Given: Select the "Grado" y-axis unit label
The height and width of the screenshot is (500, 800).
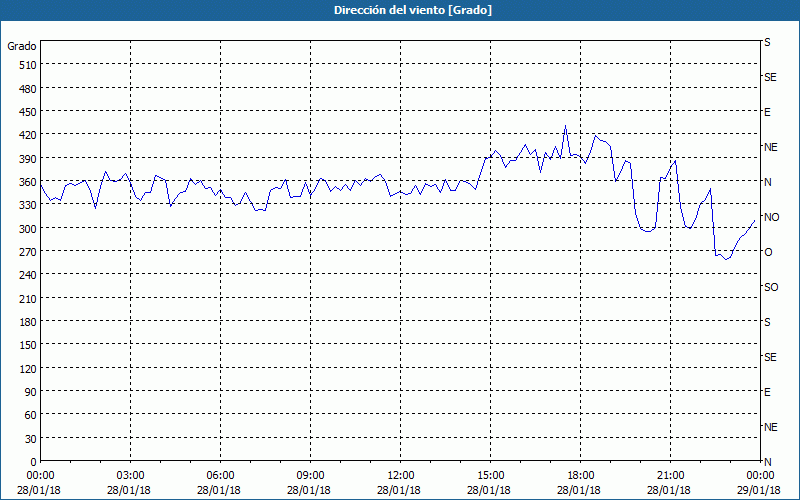Looking at the screenshot, I should 21,46.
